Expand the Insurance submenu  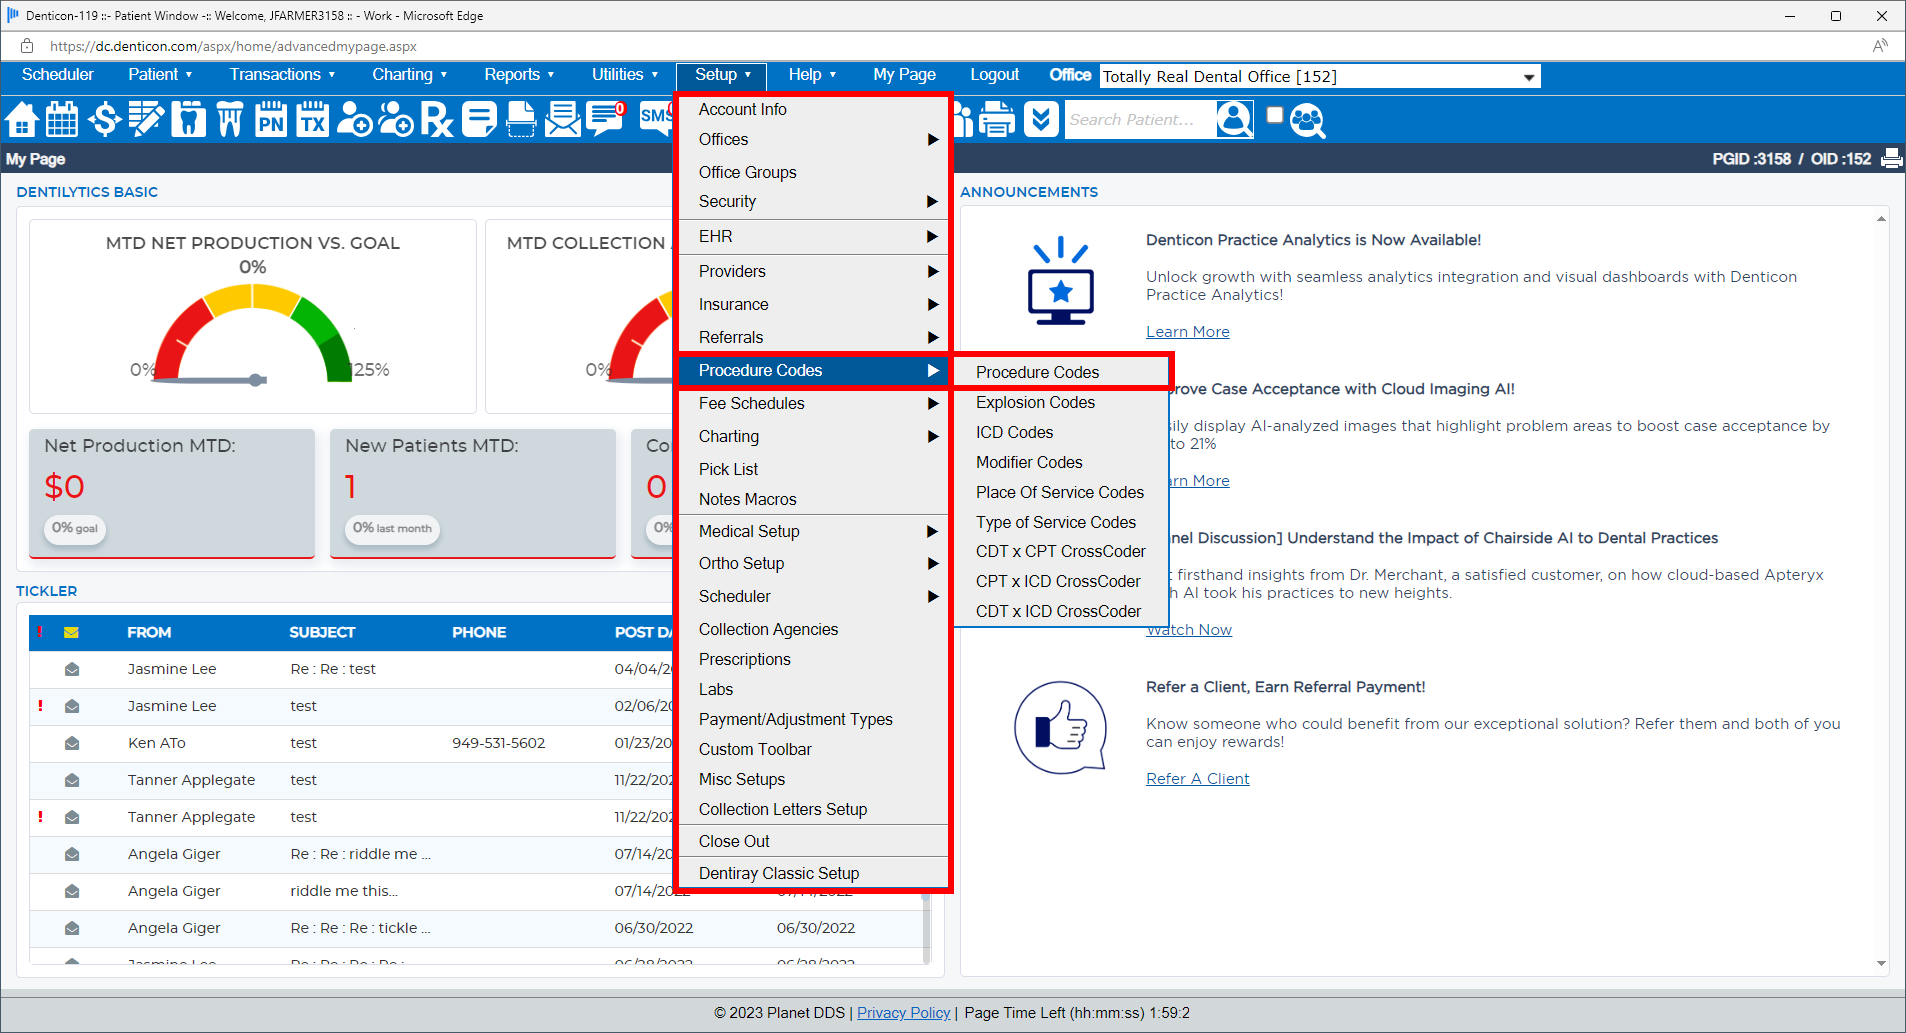[x=813, y=305]
